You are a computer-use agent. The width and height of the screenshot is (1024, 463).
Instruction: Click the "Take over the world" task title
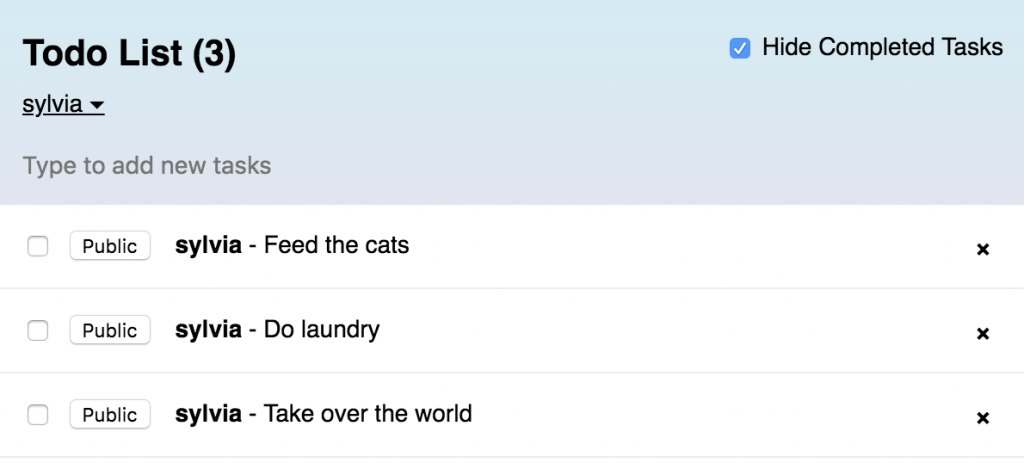pyautogui.click(x=367, y=413)
